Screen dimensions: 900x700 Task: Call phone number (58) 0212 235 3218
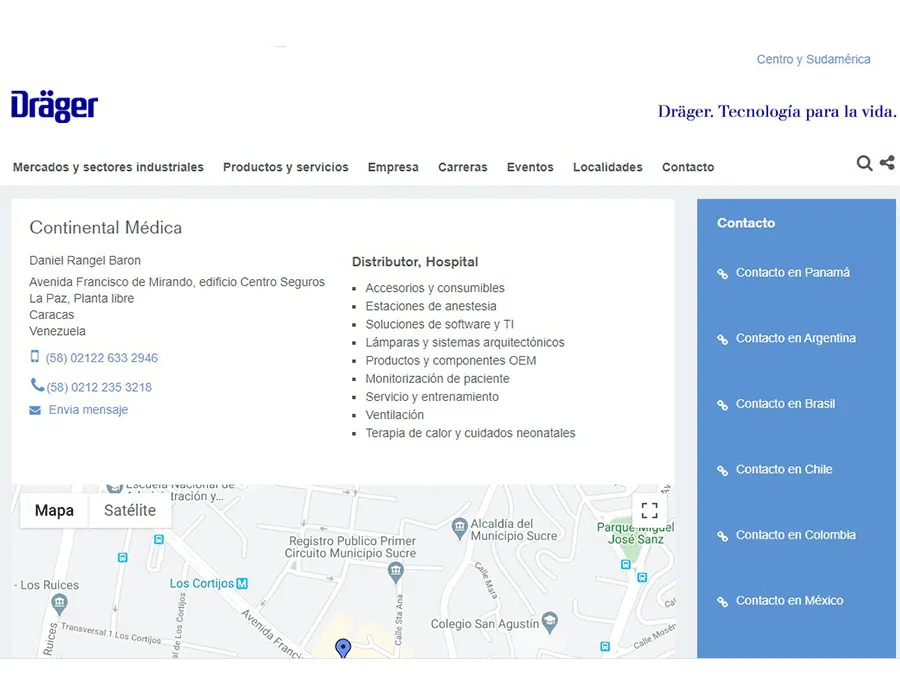click(99, 387)
